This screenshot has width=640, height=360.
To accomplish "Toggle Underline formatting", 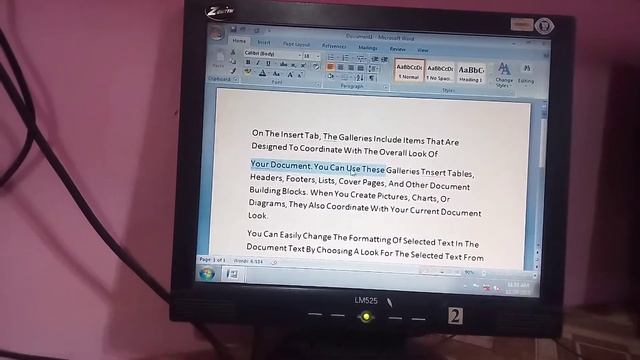I will coord(268,63).
